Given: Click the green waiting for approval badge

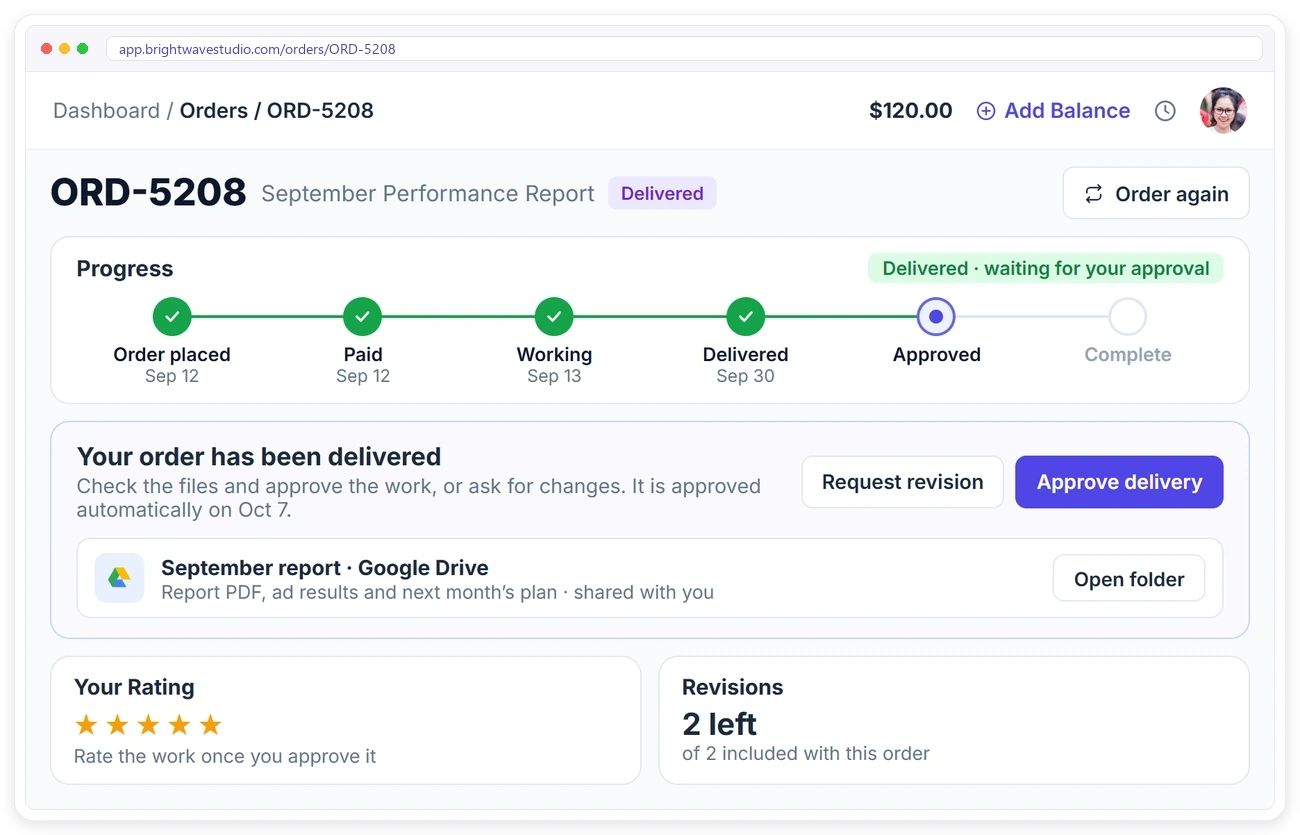Looking at the screenshot, I should [x=1046, y=268].
